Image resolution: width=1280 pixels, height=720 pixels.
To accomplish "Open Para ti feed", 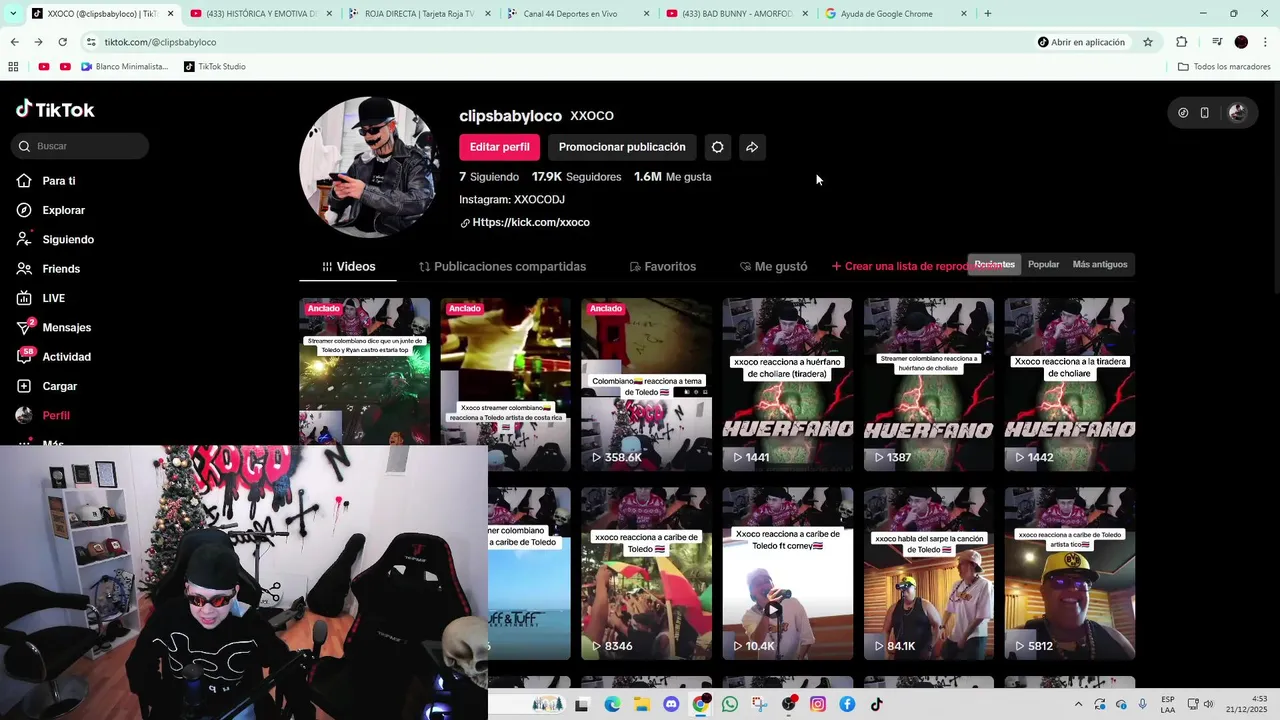I will click(58, 181).
